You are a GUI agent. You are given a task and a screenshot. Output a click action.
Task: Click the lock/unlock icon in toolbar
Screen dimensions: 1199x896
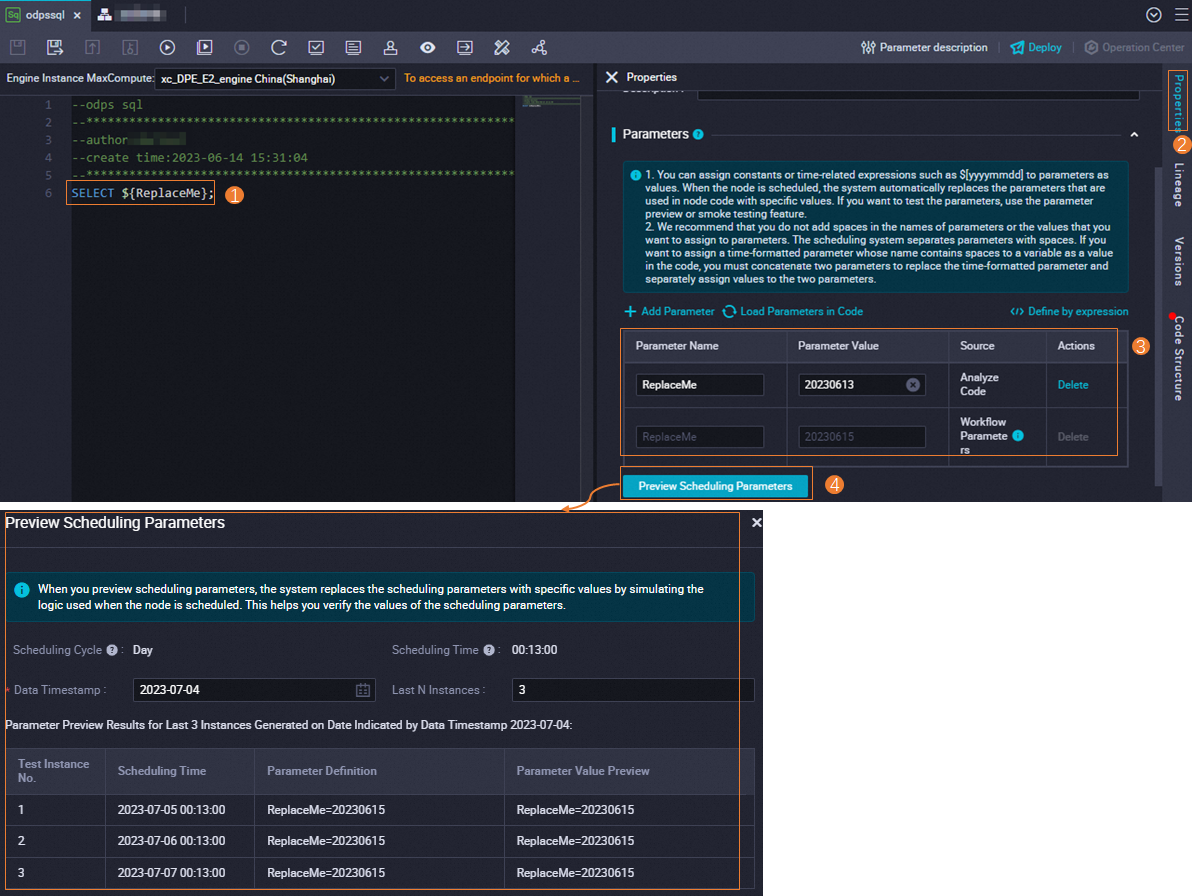(130, 47)
